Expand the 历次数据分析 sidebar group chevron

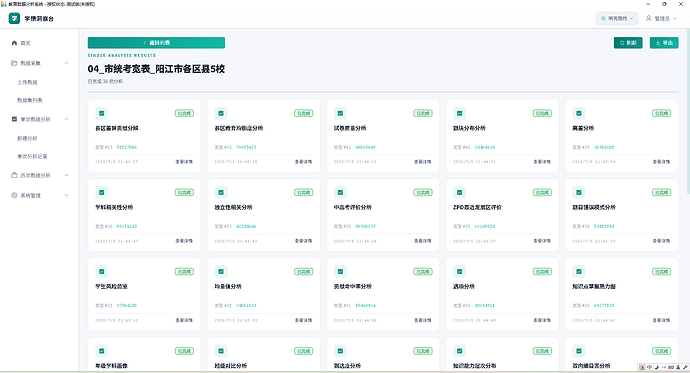[66, 175]
